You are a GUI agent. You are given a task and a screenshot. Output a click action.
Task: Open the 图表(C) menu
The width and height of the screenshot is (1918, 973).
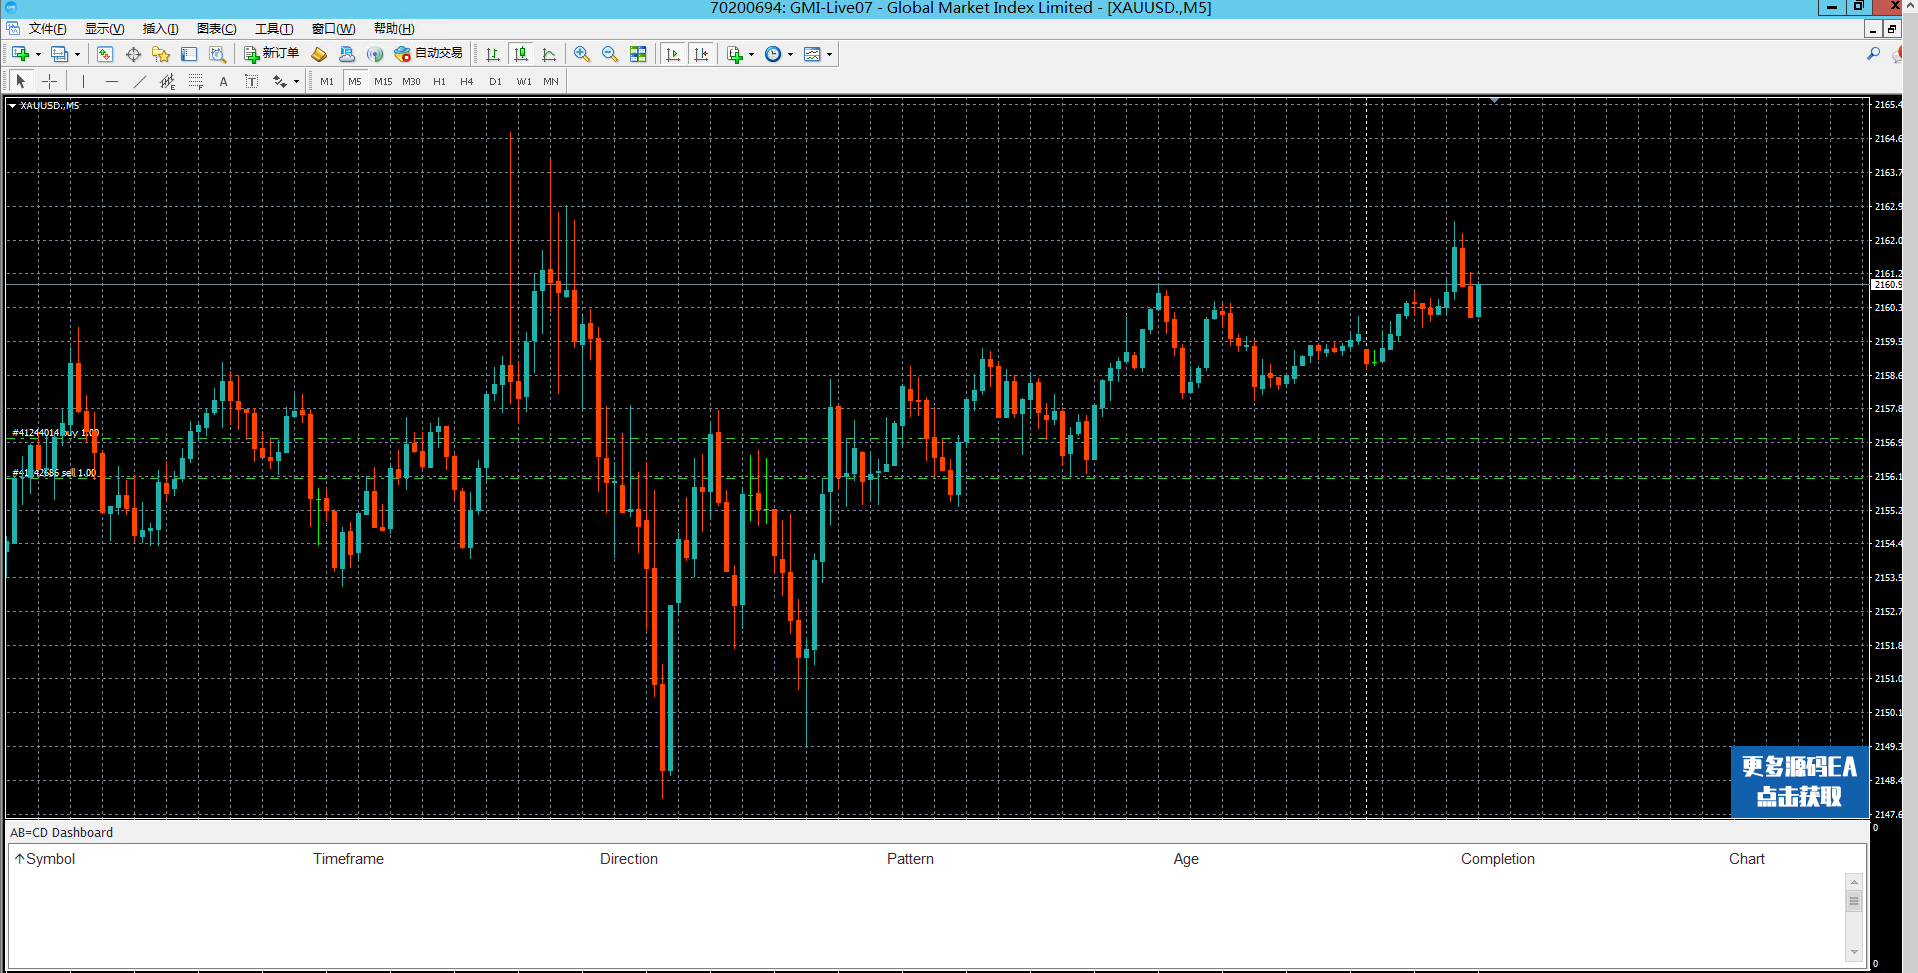[217, 28]
